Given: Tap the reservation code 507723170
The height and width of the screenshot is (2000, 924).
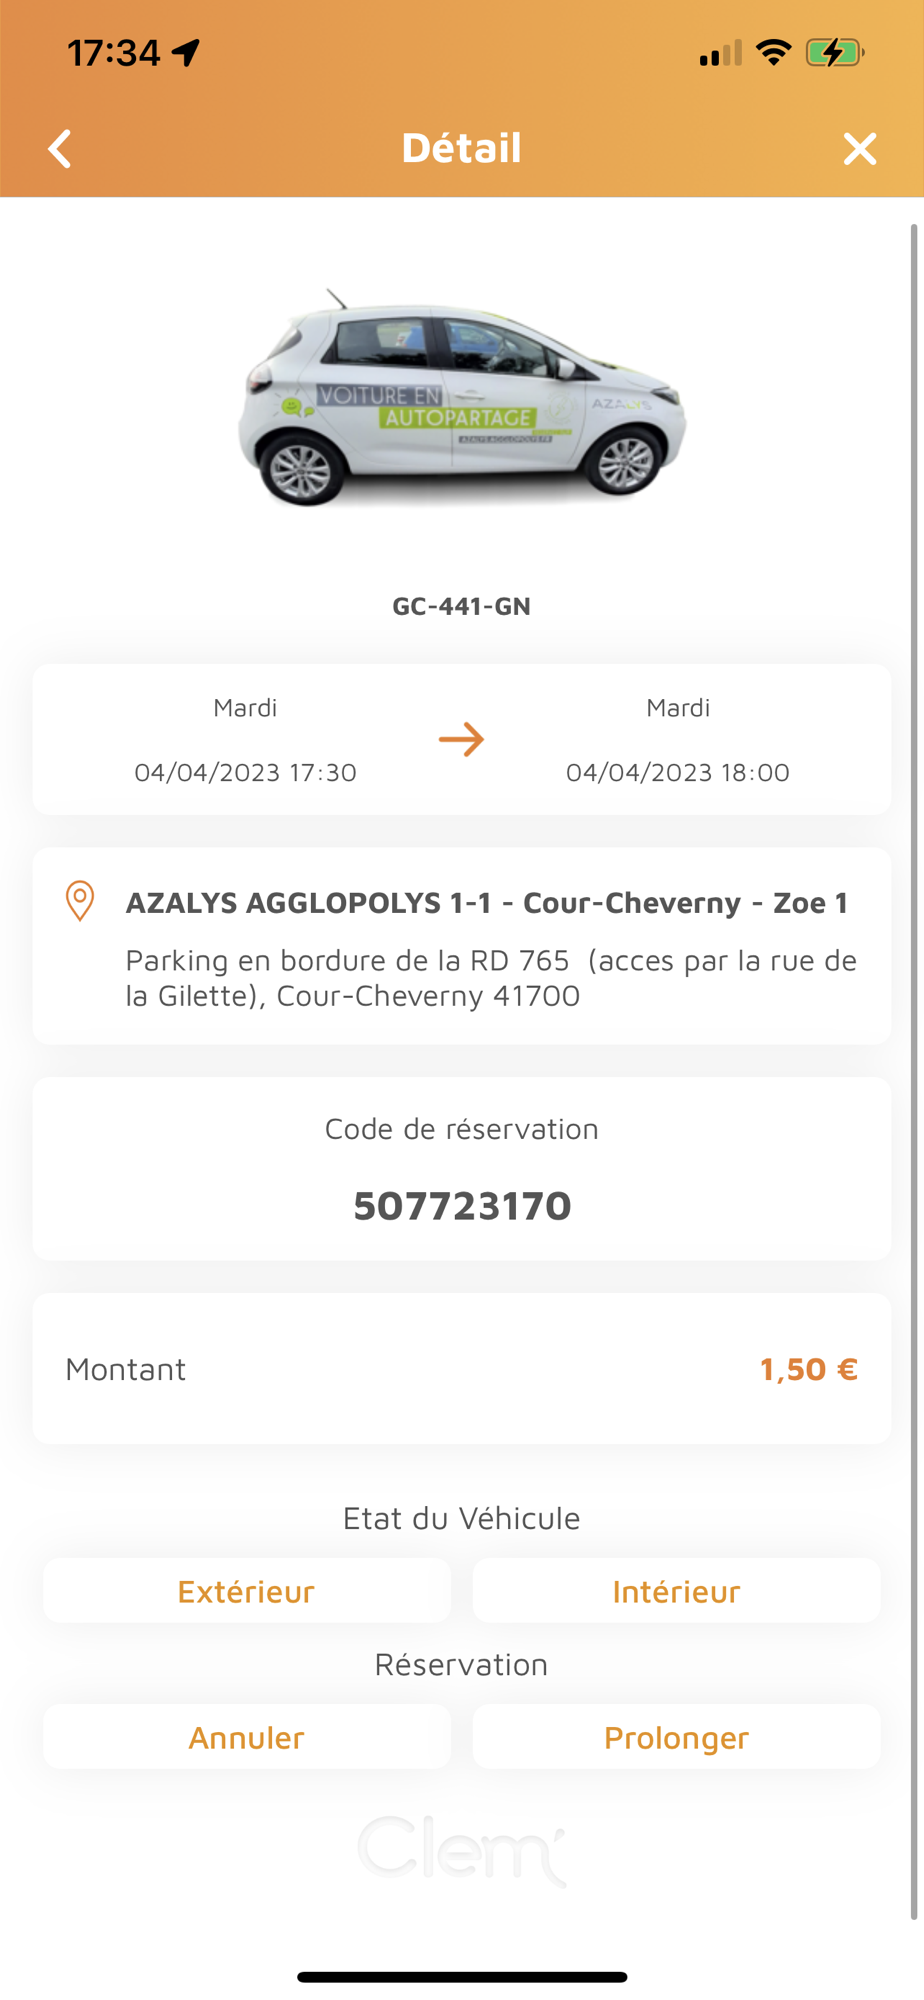Looking at the screenshot, I should tap(462, 1206).
